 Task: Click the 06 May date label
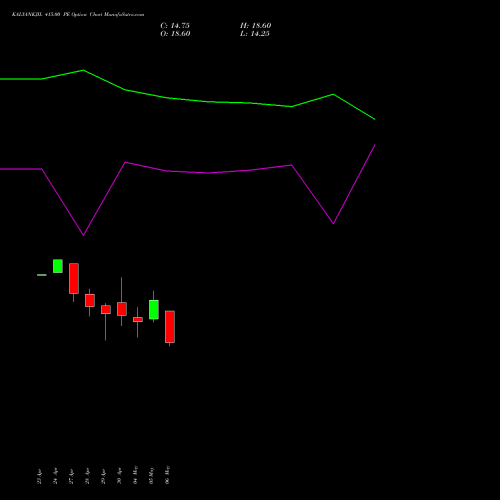pyautogui.click(x=167, y=475)
